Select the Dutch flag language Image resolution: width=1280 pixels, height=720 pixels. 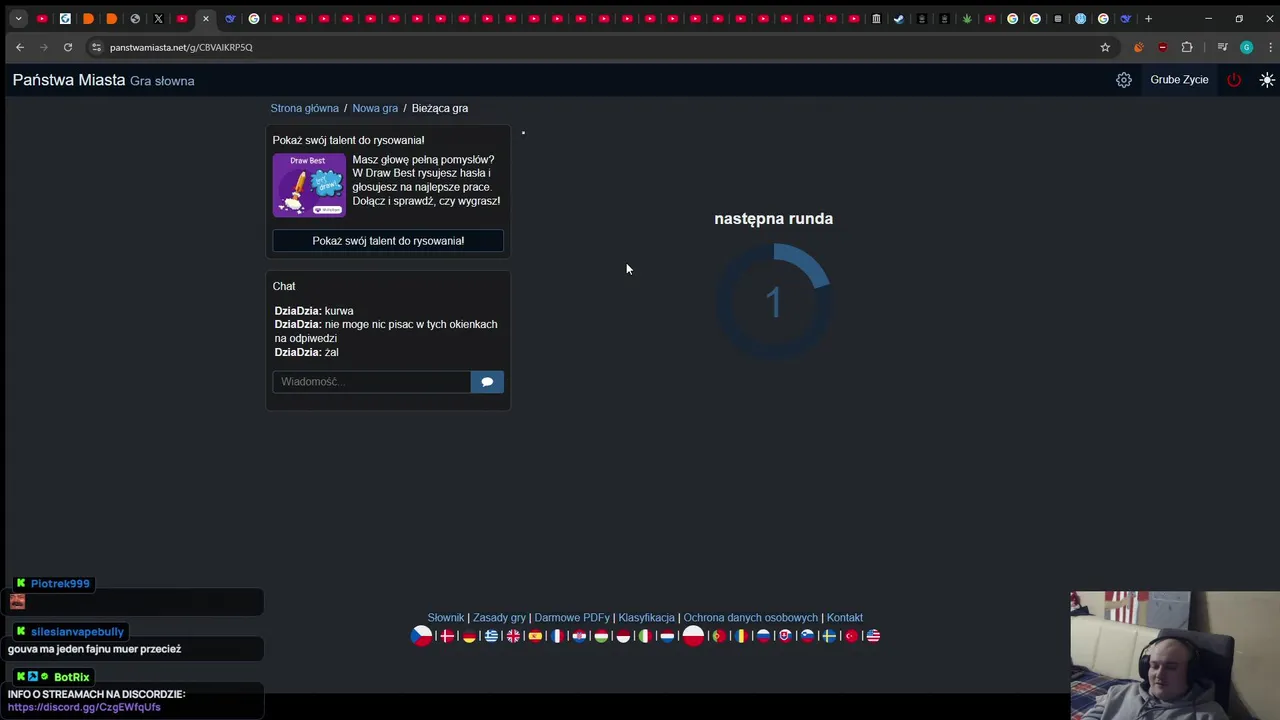point(667,636)
